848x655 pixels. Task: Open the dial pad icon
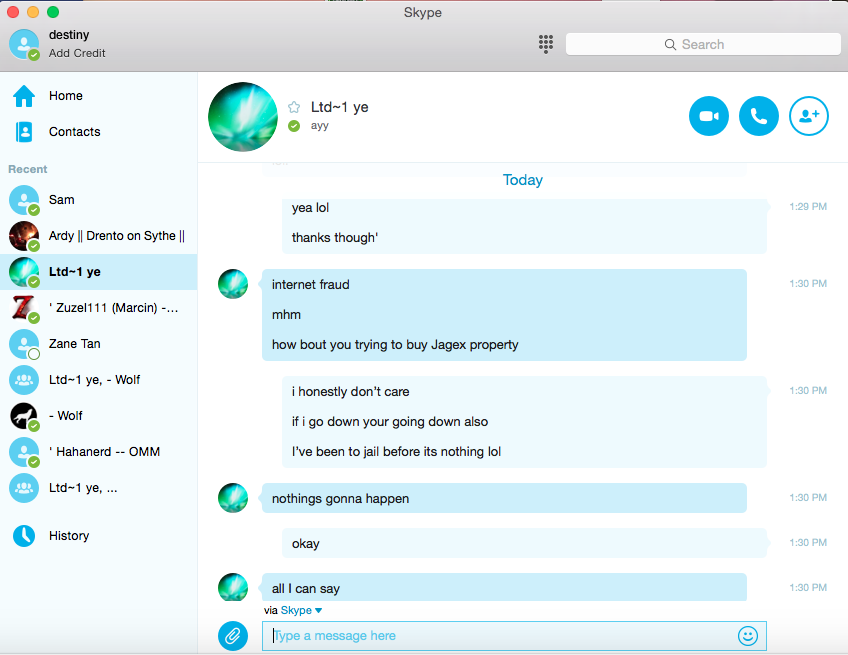pos(546,44)
